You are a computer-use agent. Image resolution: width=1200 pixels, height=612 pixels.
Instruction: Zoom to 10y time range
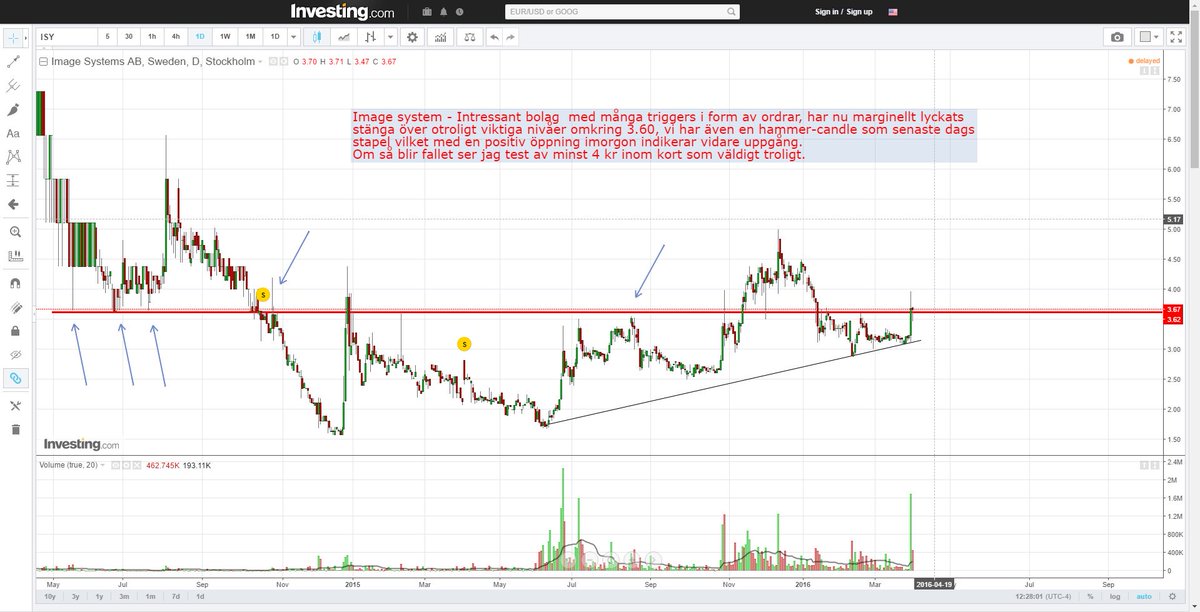[x=48, y=596]
